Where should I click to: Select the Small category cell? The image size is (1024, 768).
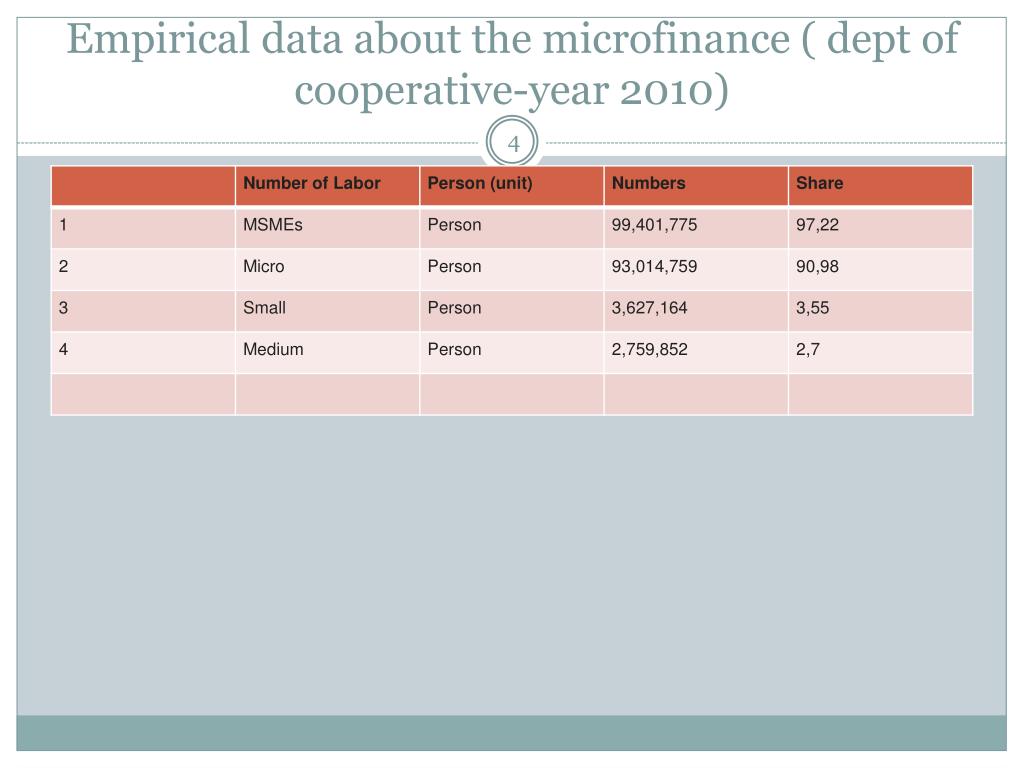click(x=327, y=310)
